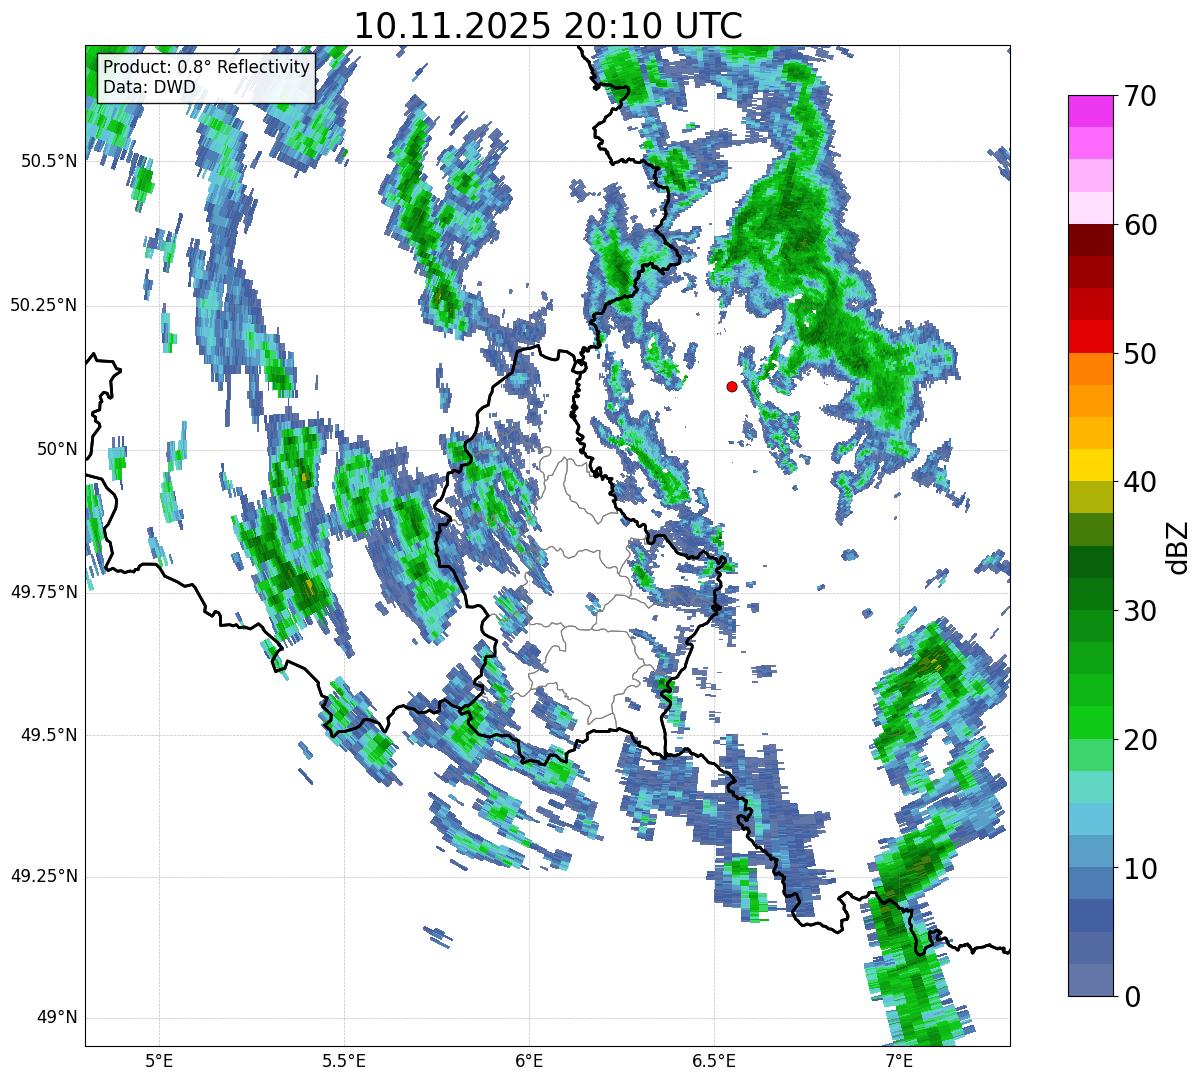Viewport: 1202px width, 1081px height.
Task: Click the latitude label 49°N
Action: [x=57, y=1017]
